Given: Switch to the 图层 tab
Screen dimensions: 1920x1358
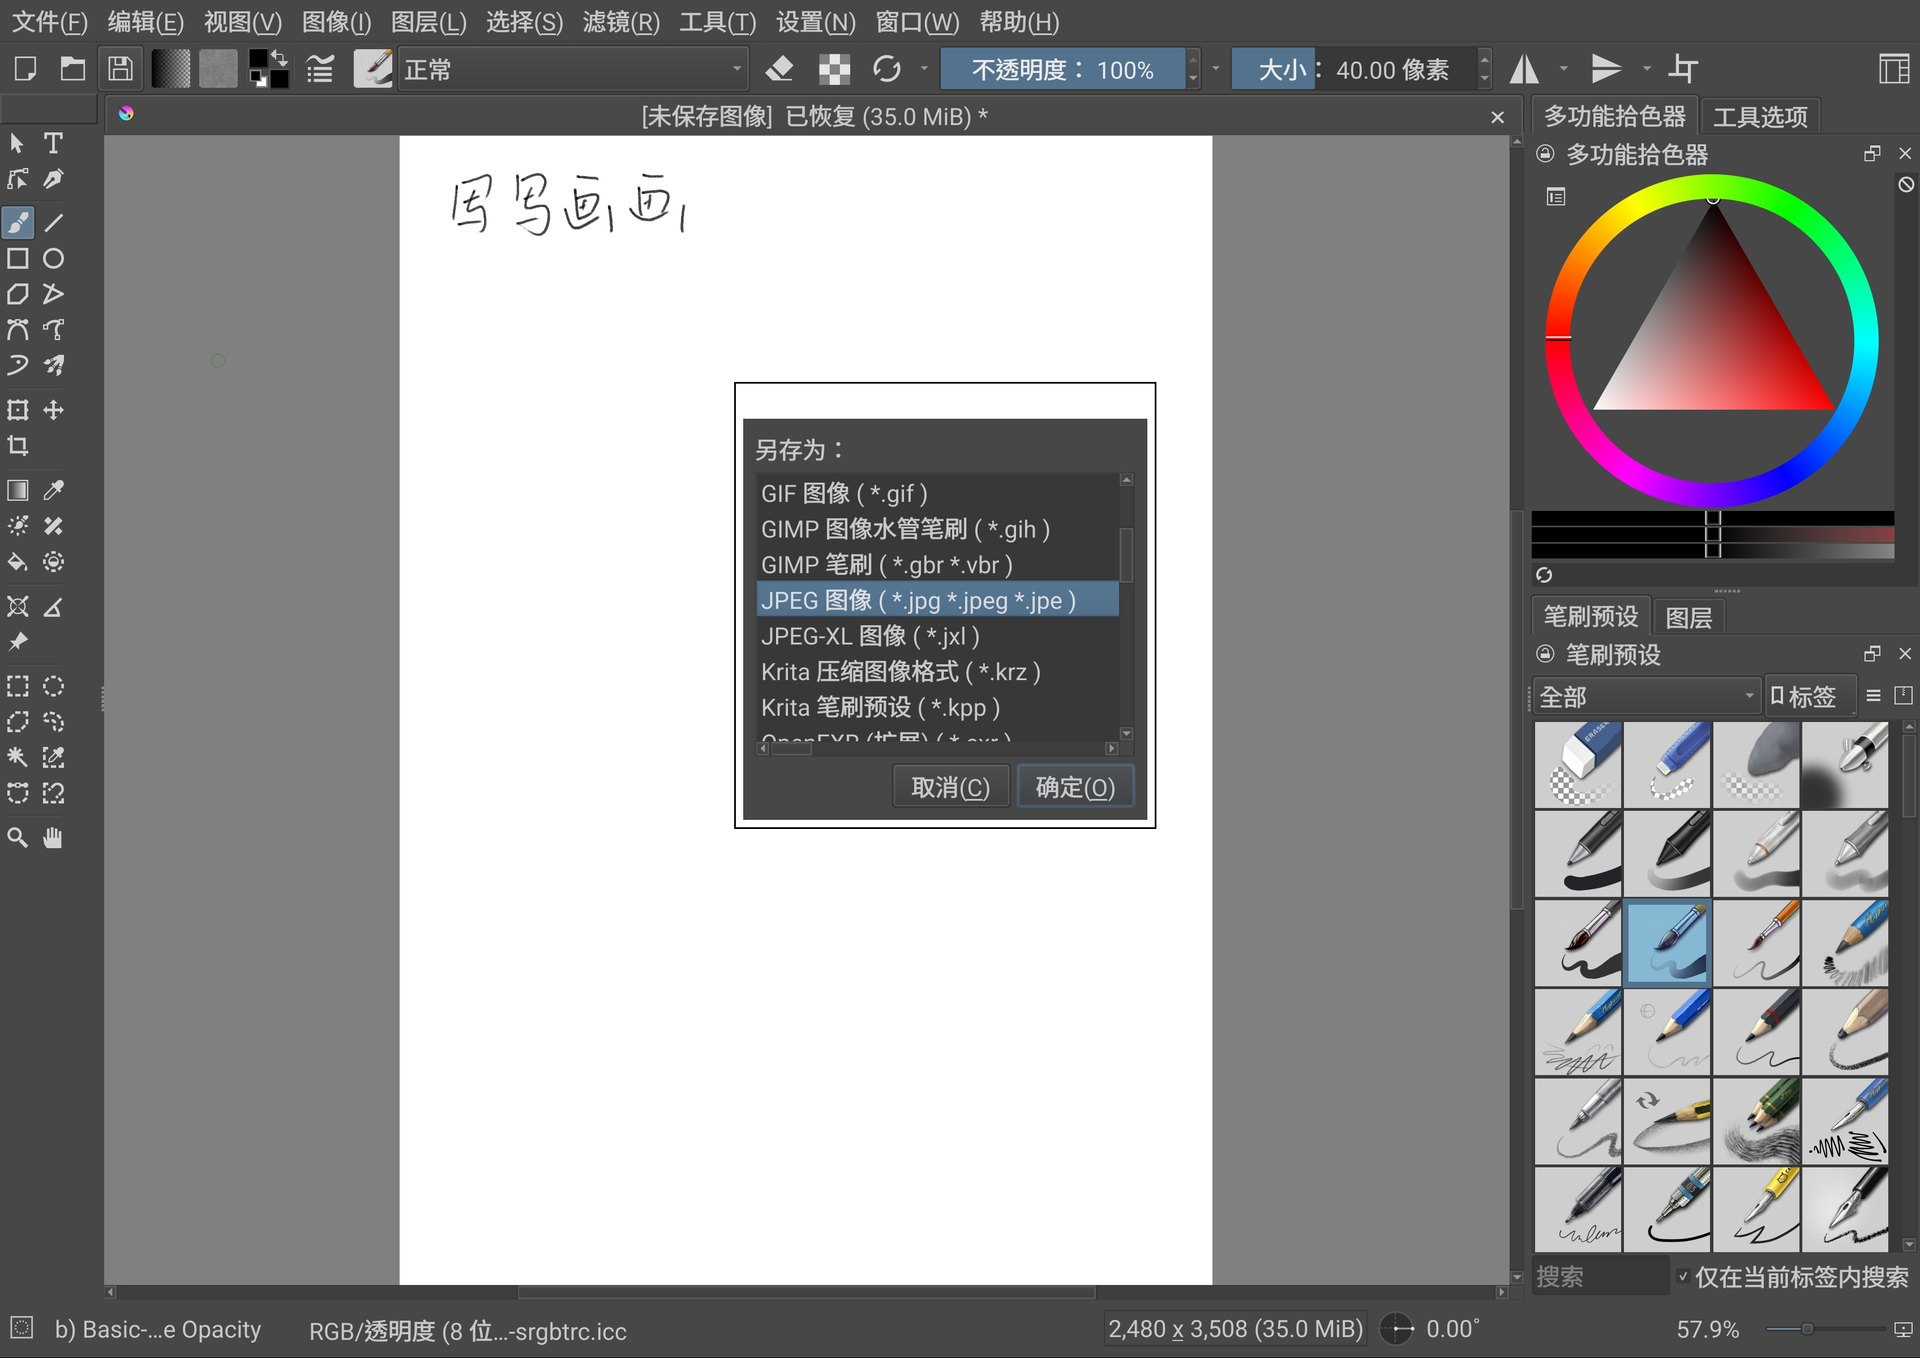Looking at the screenshot, I should 1688,617.
